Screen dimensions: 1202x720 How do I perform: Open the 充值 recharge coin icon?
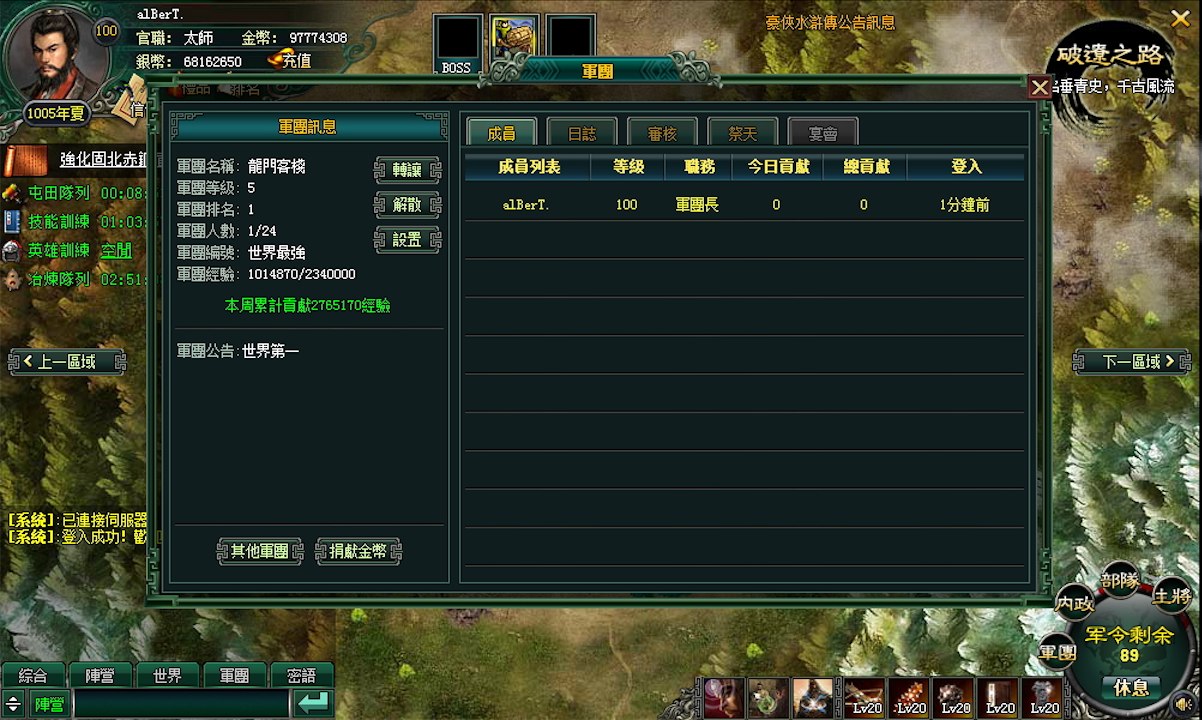pyautogui.click(x=277, y=61)
